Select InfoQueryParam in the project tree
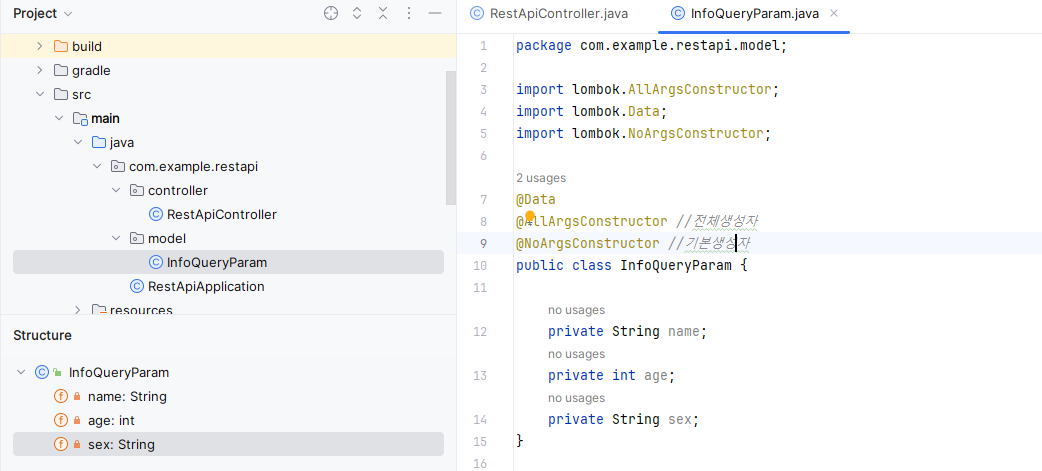This screenshot has height=471, width=1042. click(x=228, y=262)
